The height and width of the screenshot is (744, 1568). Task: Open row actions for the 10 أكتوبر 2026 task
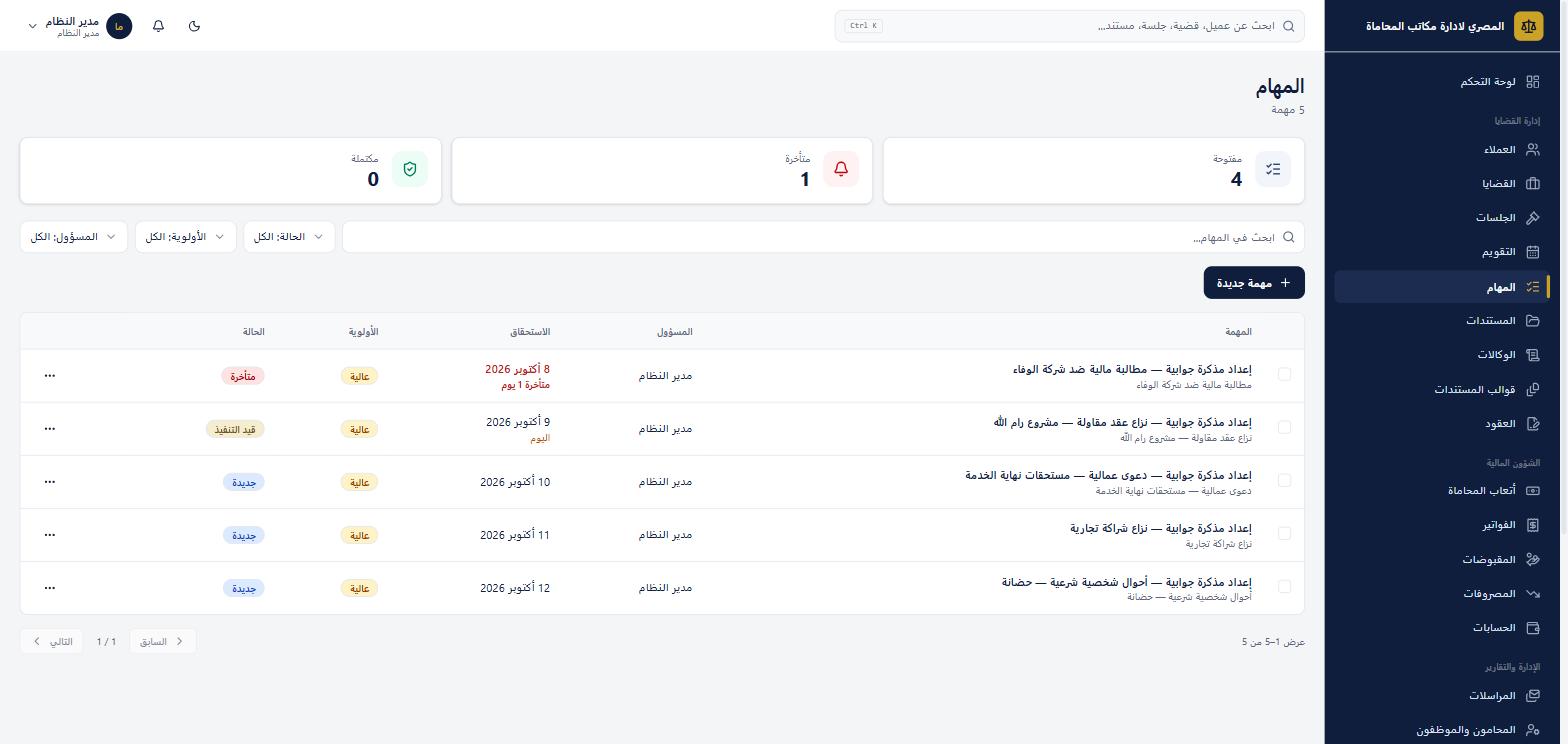(50, 482)
